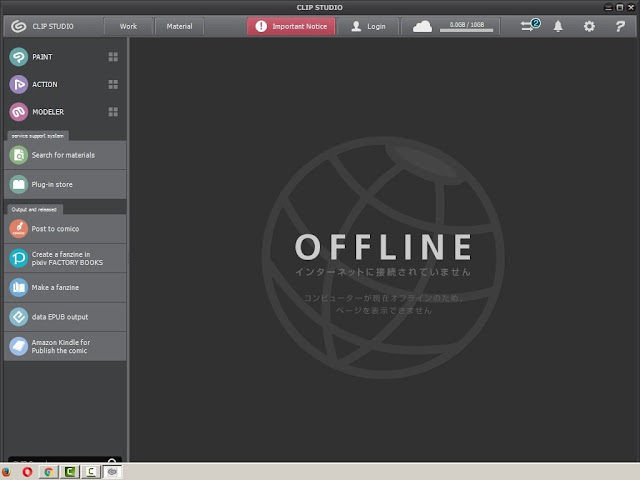Open the white C taskbar app

point(91,472)
